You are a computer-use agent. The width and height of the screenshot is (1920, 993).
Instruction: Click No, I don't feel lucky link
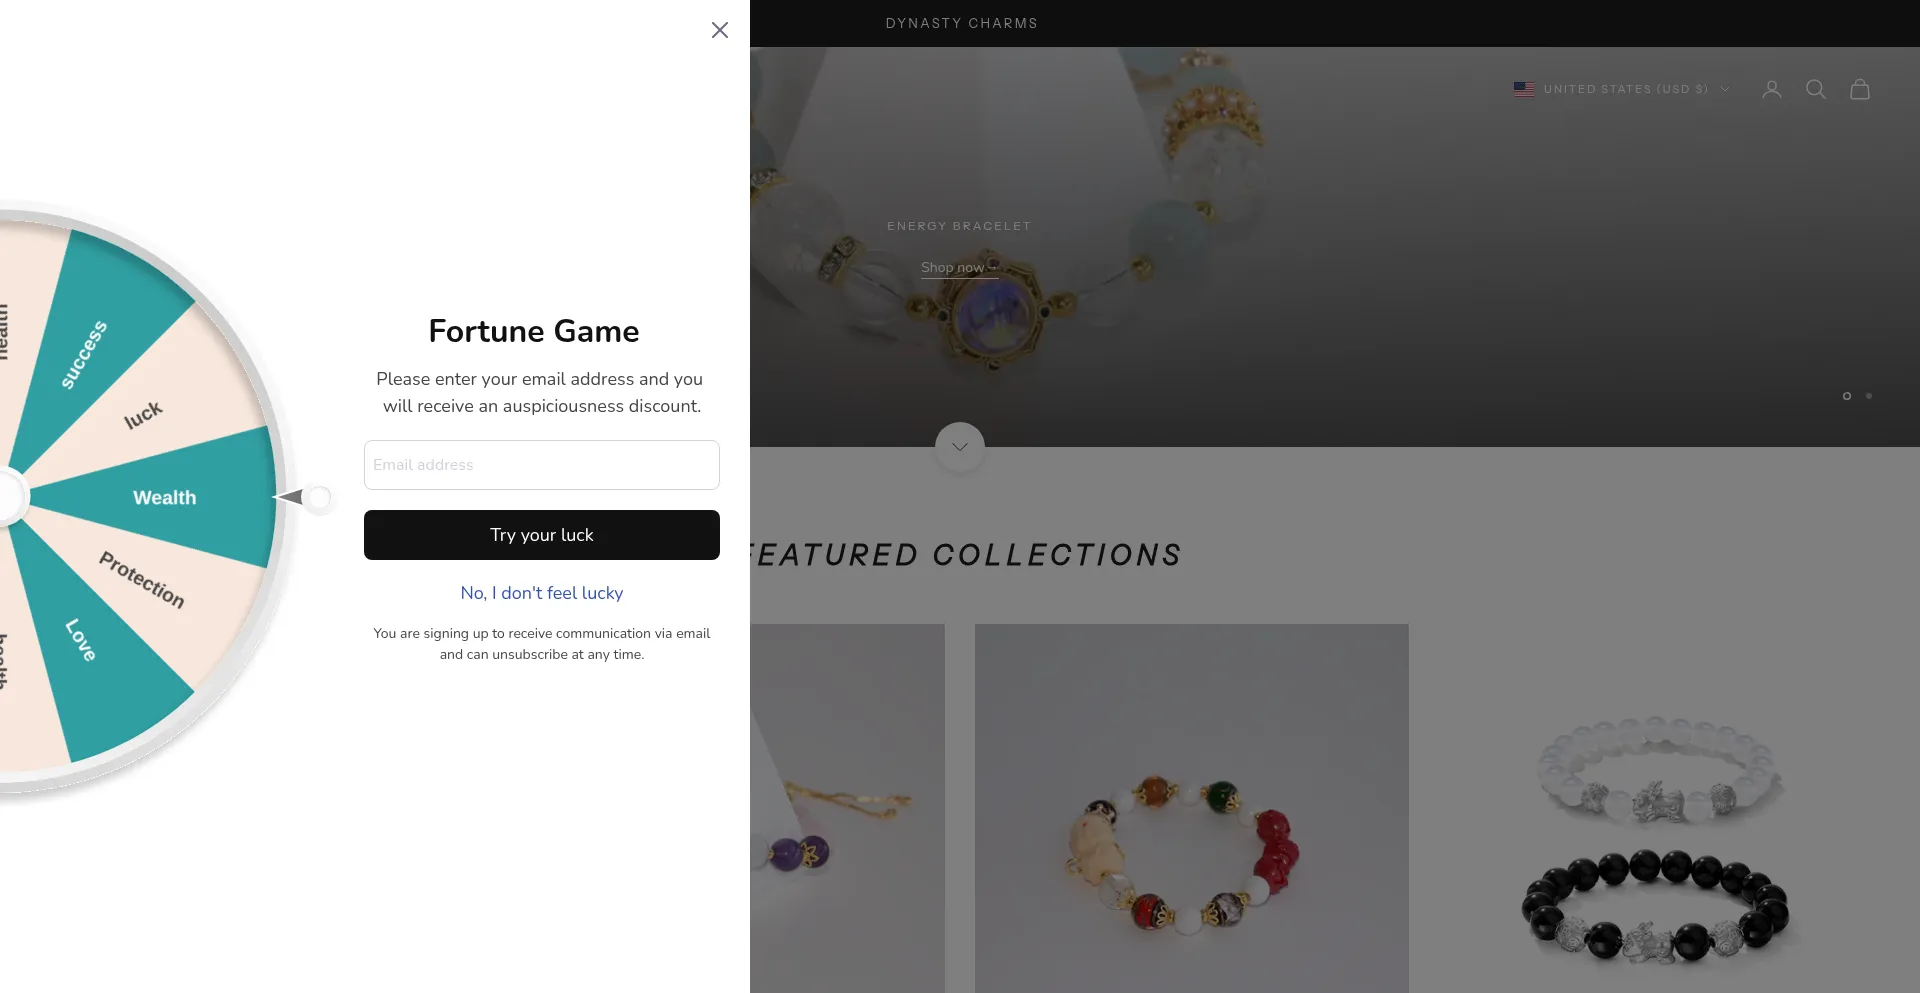541,593
